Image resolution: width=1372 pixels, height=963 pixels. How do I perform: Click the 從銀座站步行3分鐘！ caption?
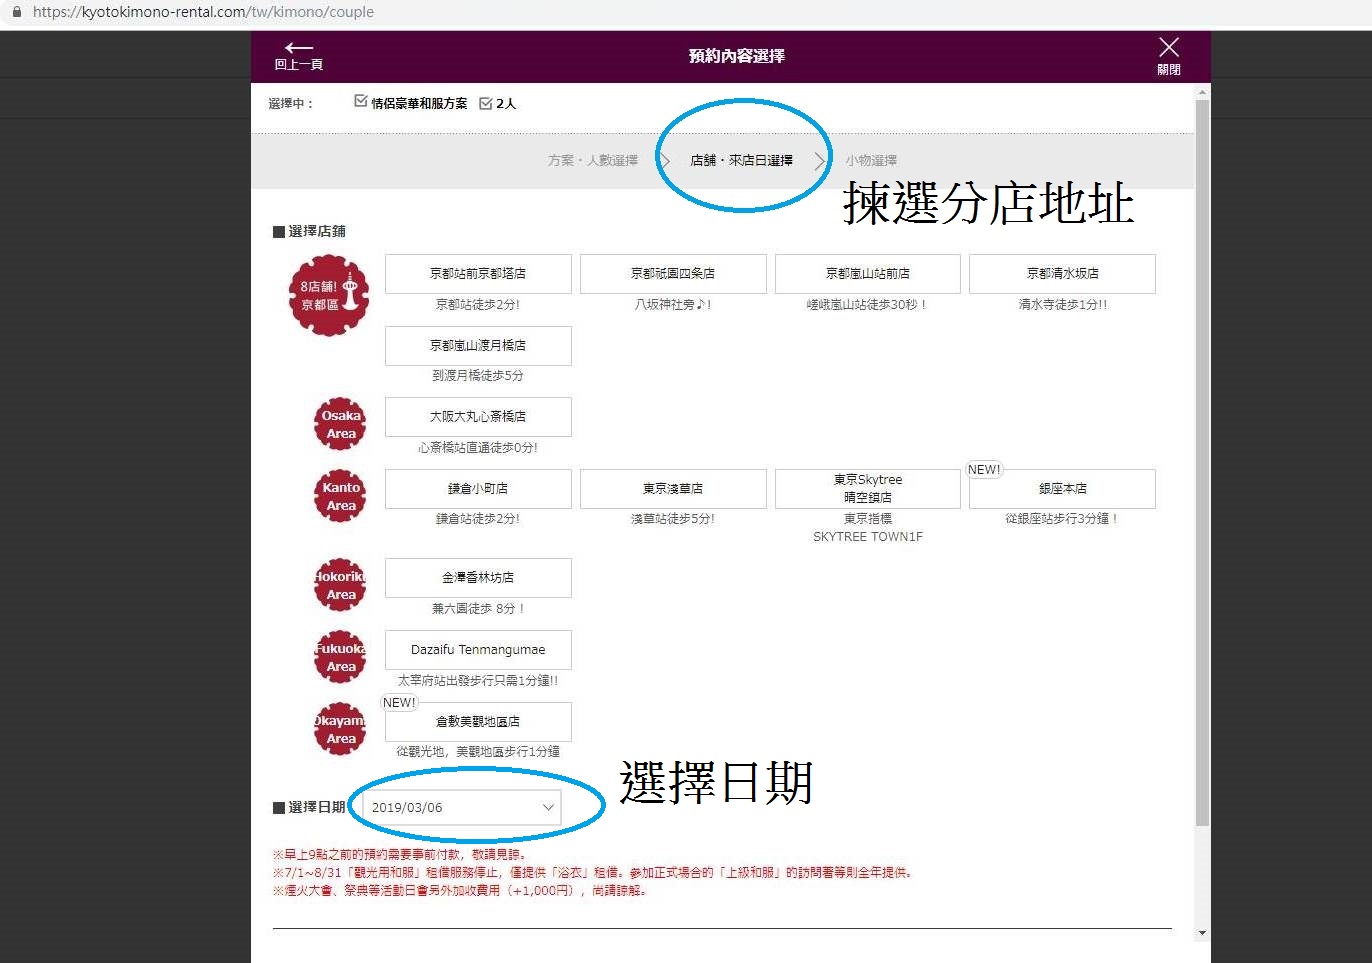[1062, 519]
